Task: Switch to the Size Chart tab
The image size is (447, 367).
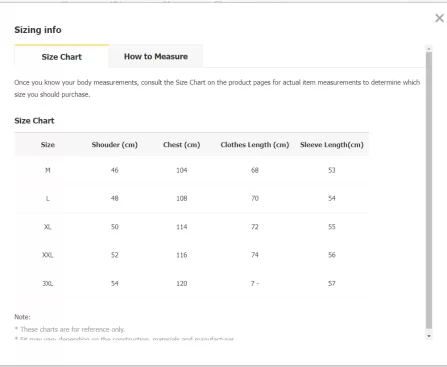Action: click(x=61, y=56)
